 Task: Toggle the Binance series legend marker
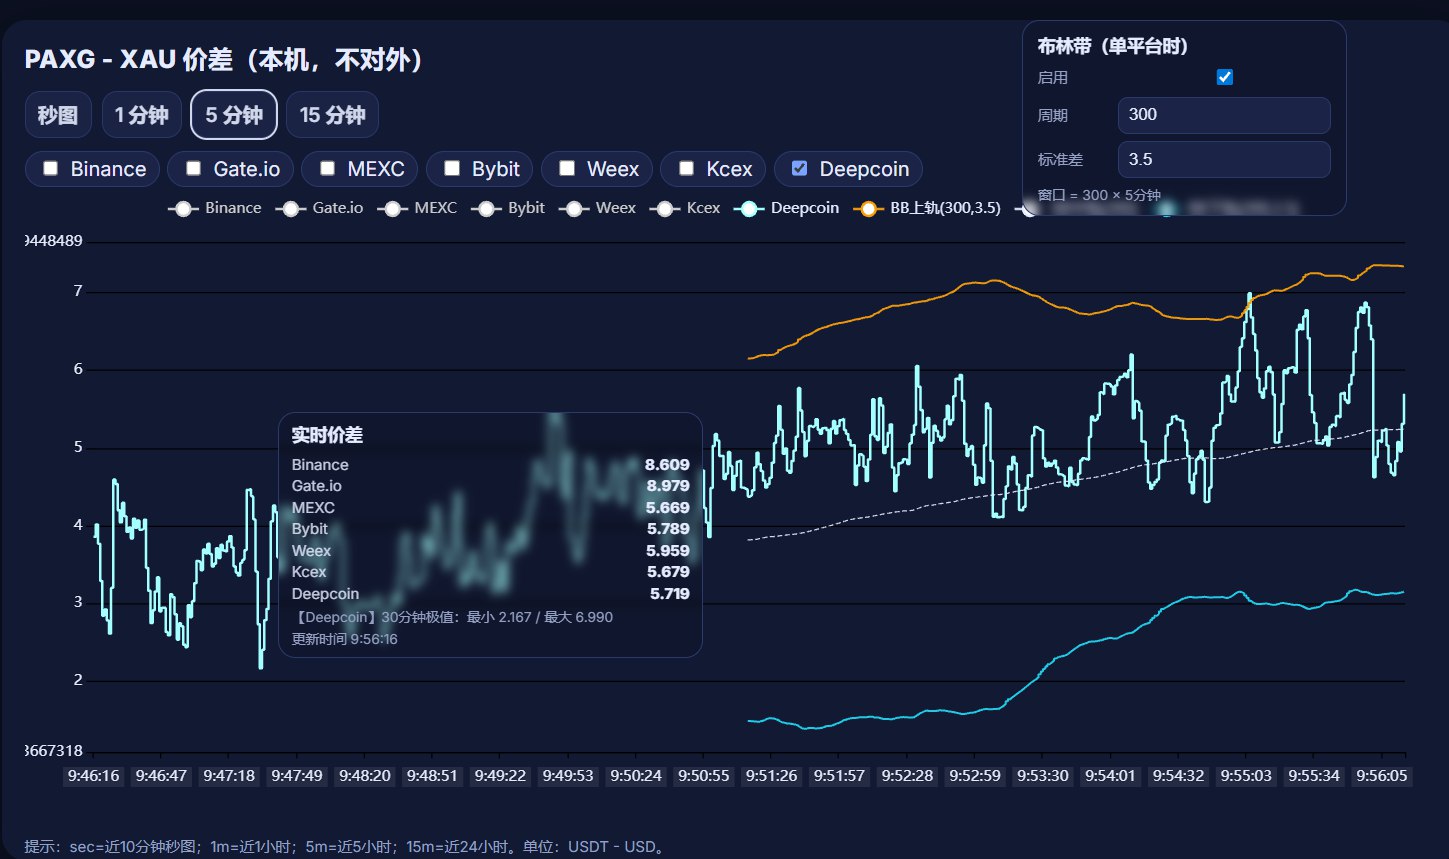[183, 209]
